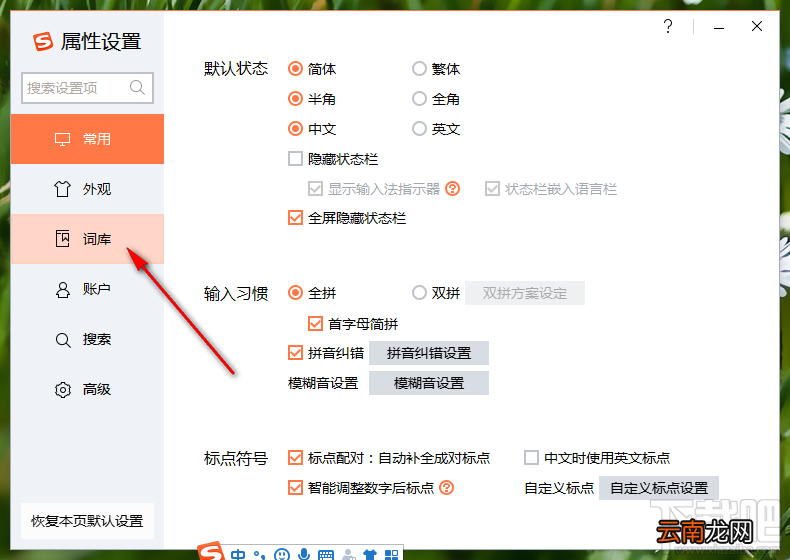The image size is (790, 560).
Task: Toggle 智能调整数字后标点 checkbox
Action: [x=295, y=487]
